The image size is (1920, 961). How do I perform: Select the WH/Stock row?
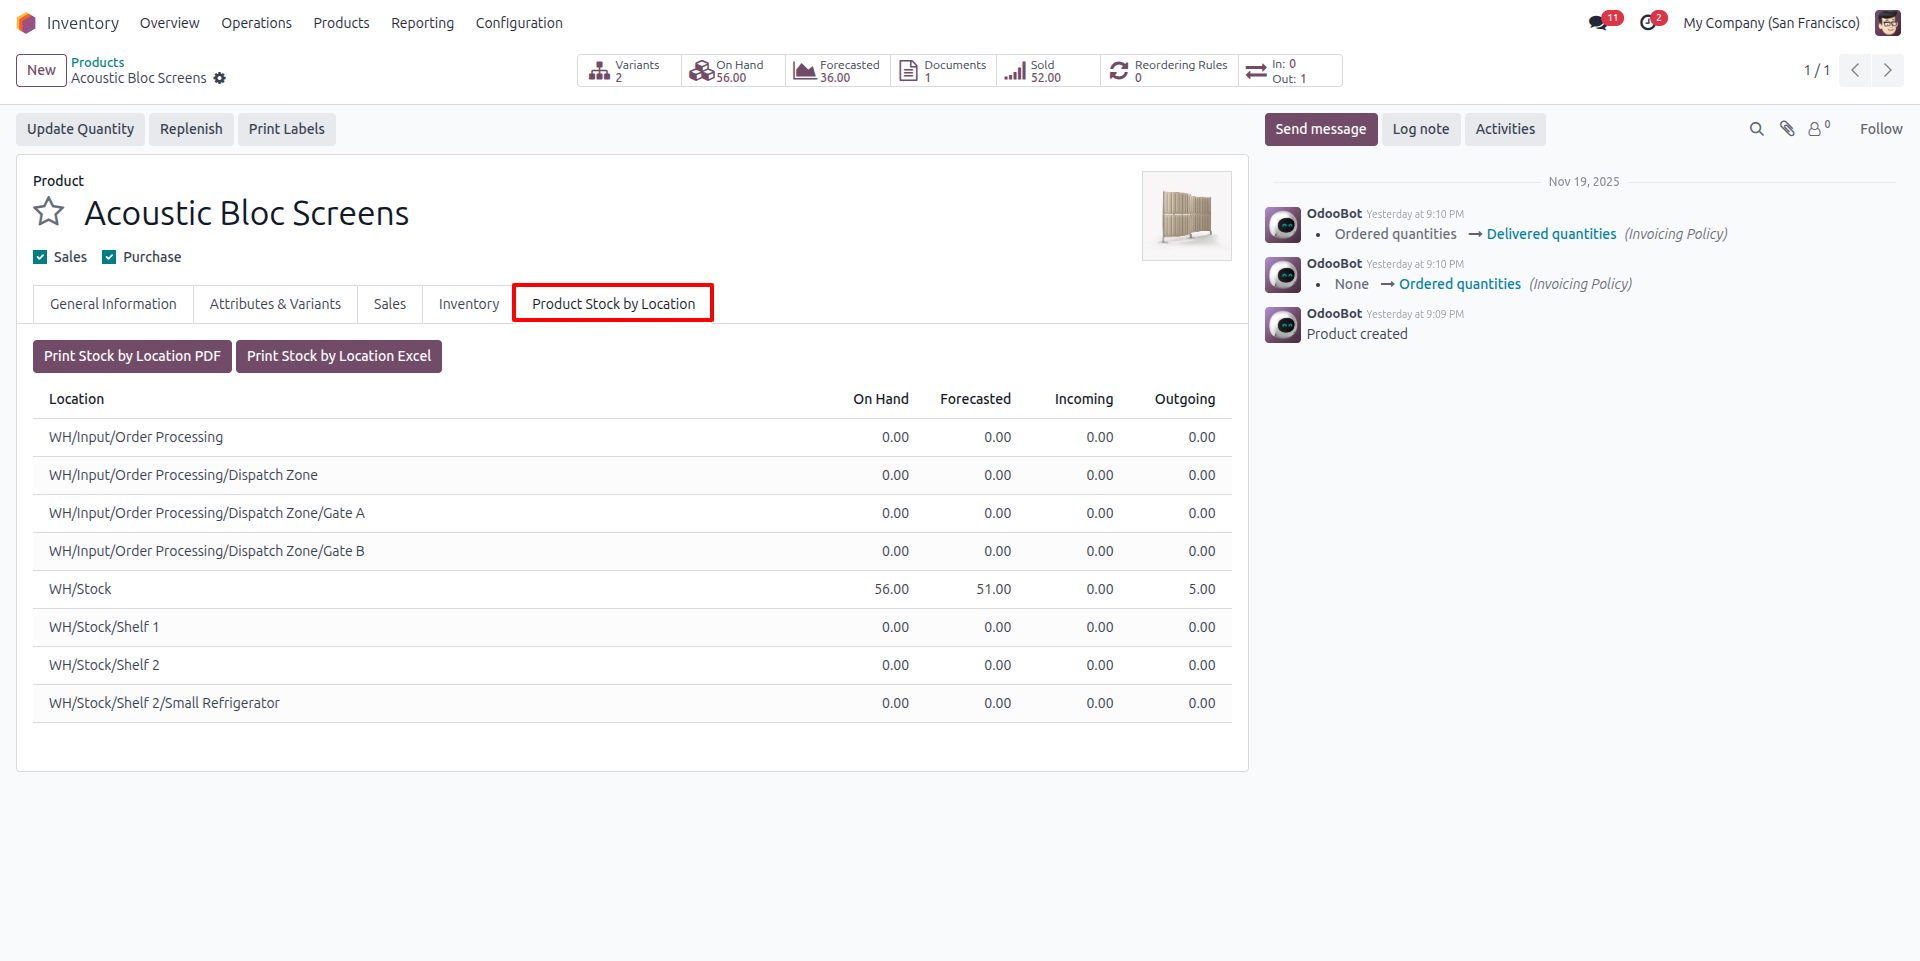[x=632, y=589]
